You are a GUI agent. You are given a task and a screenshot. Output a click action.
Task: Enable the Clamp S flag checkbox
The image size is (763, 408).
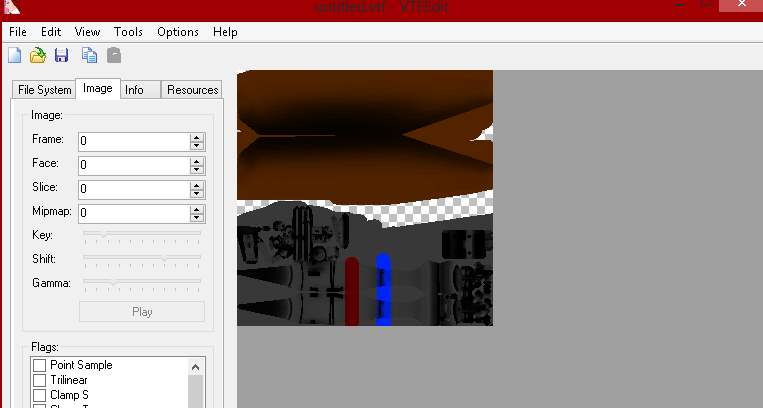point(40,395)
